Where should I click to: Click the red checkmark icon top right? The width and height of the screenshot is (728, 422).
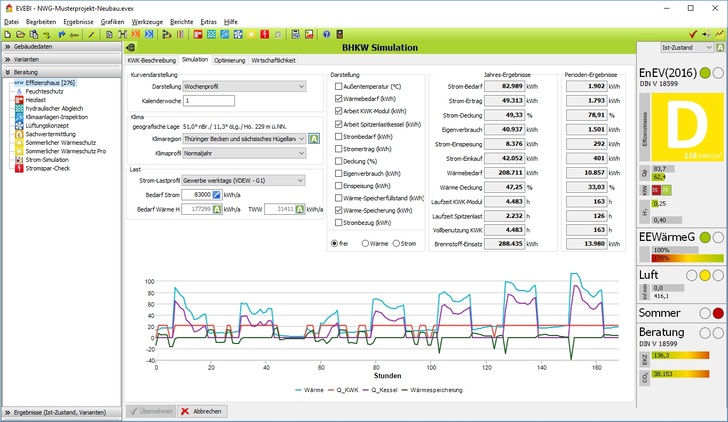click(x=693, y=34)
